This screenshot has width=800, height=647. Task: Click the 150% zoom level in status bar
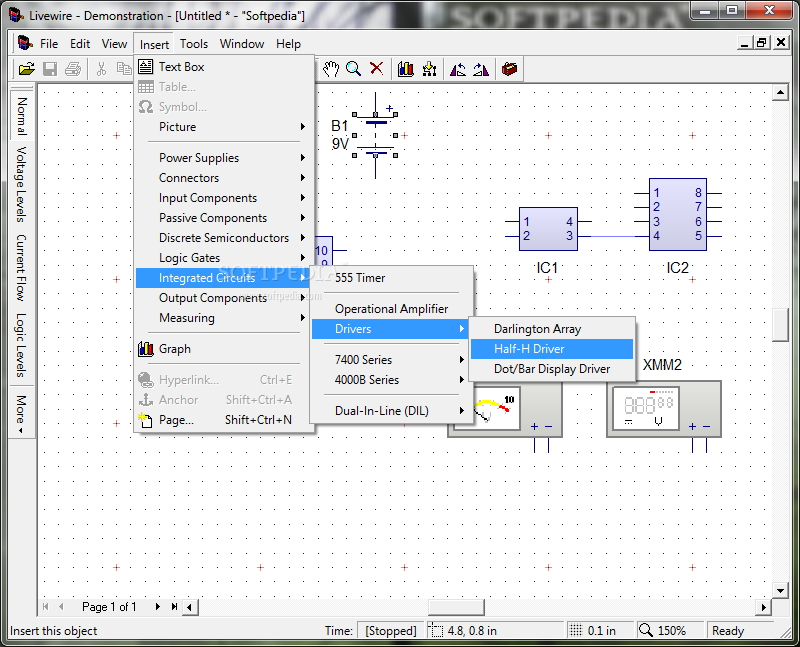click(671, 631)
